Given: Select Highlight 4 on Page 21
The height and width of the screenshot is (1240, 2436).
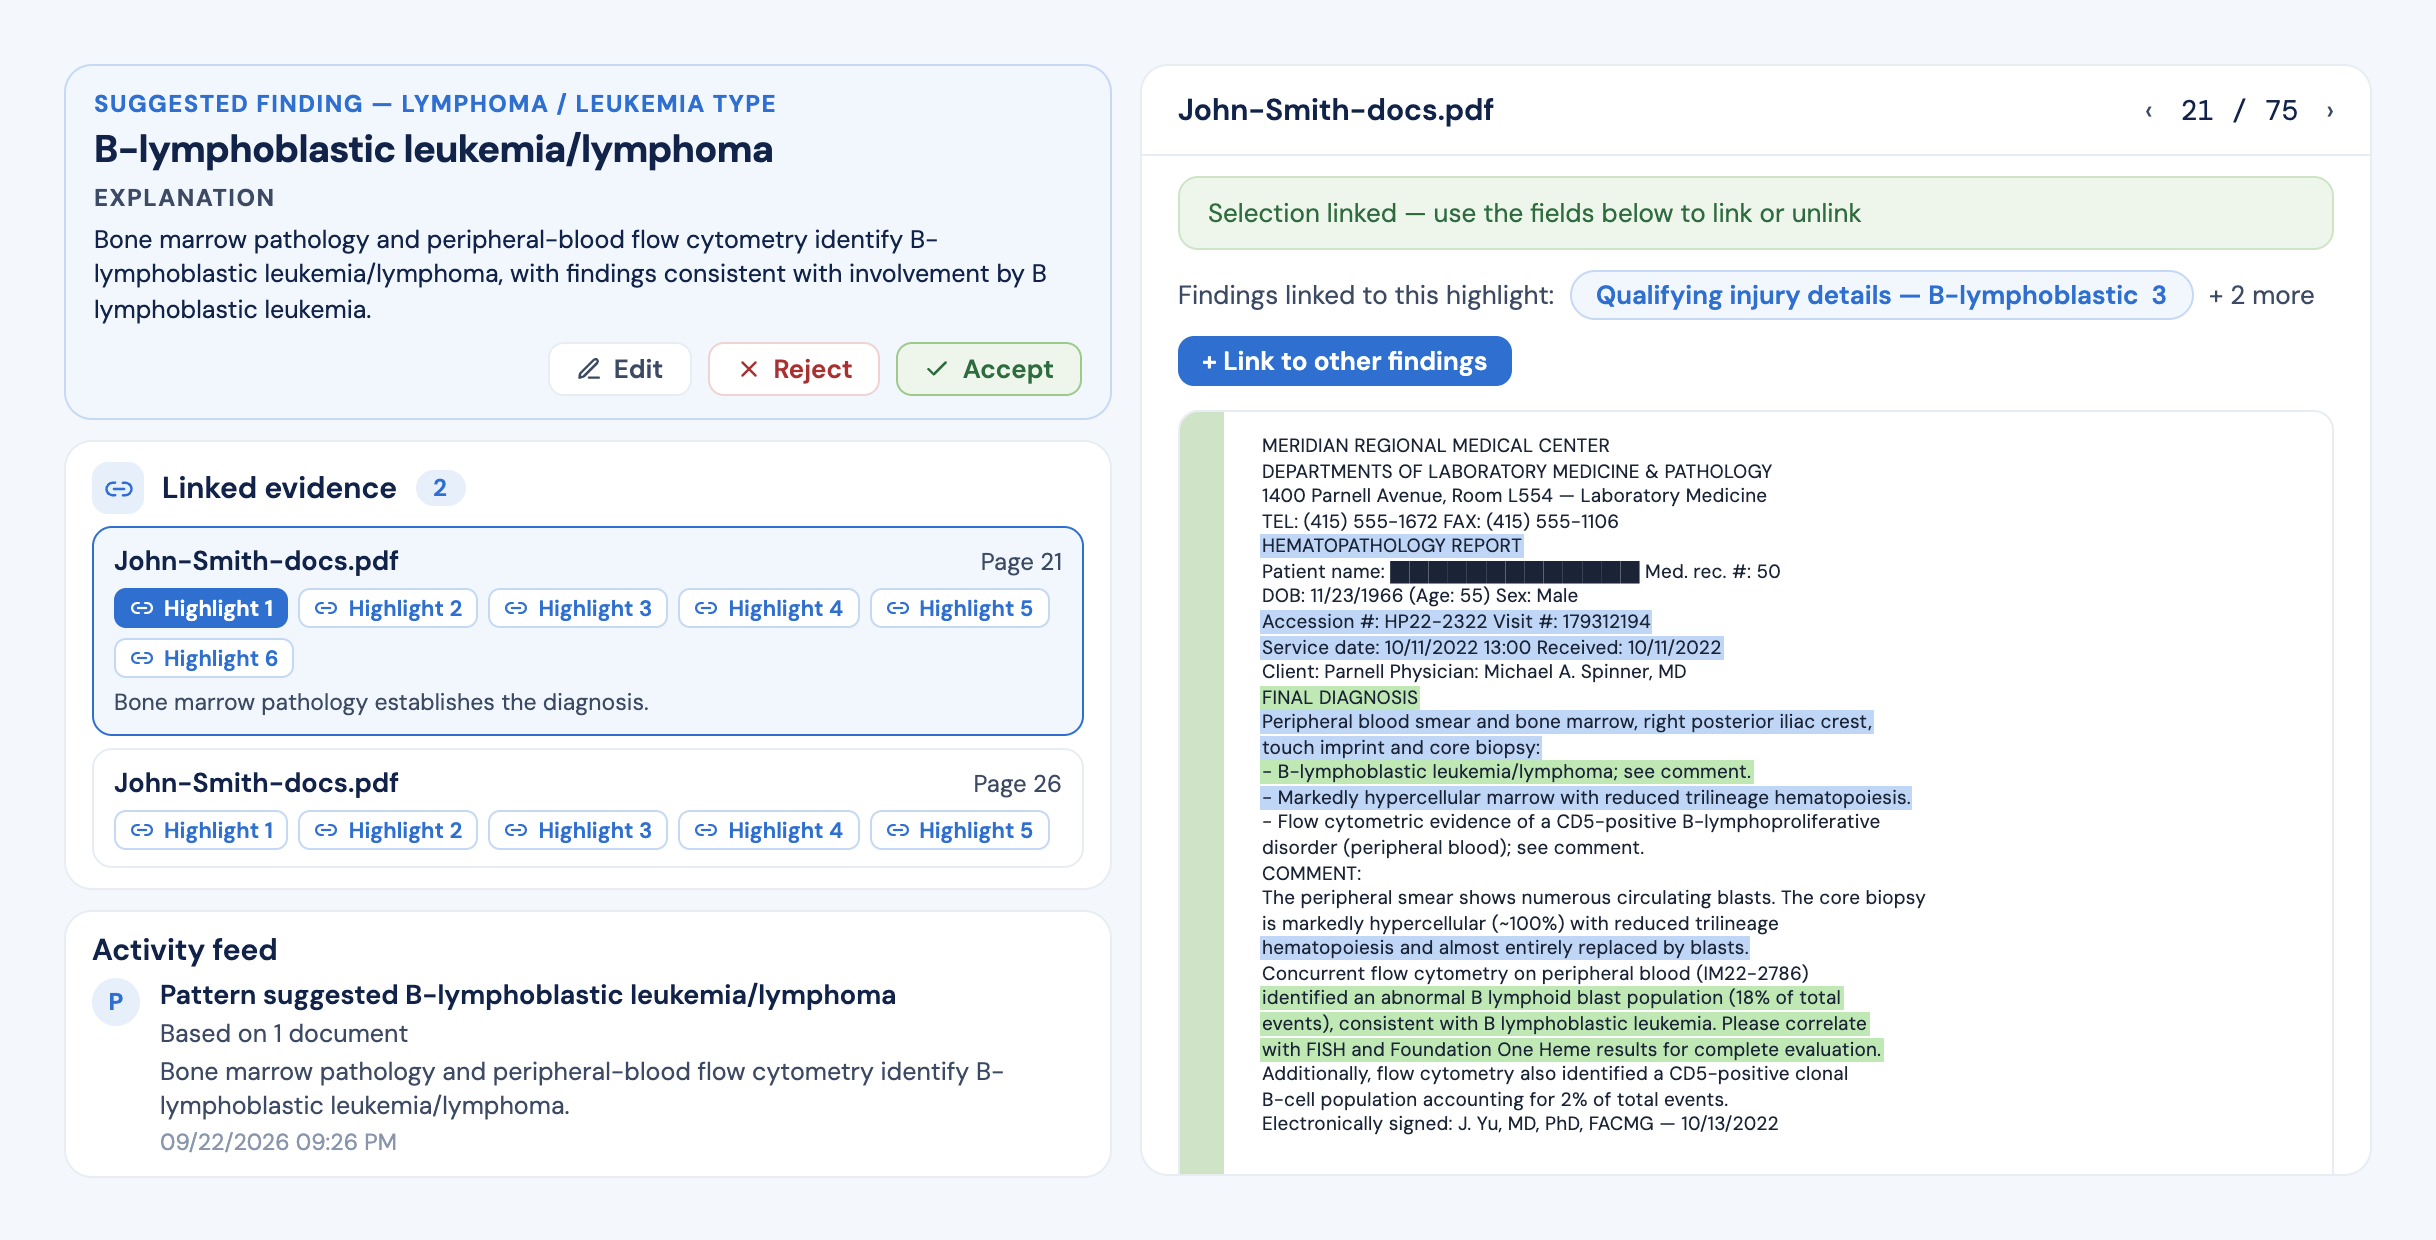Looking at the screenshot, I should (769, 608).
